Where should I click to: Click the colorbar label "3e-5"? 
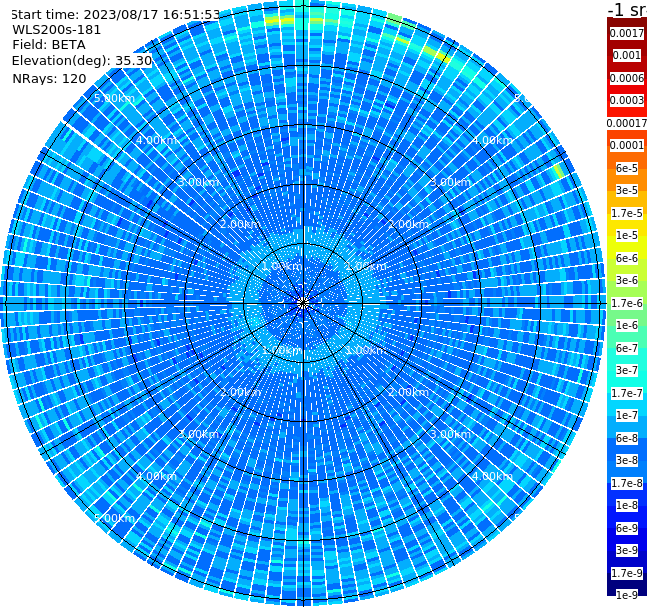[627, 190]
